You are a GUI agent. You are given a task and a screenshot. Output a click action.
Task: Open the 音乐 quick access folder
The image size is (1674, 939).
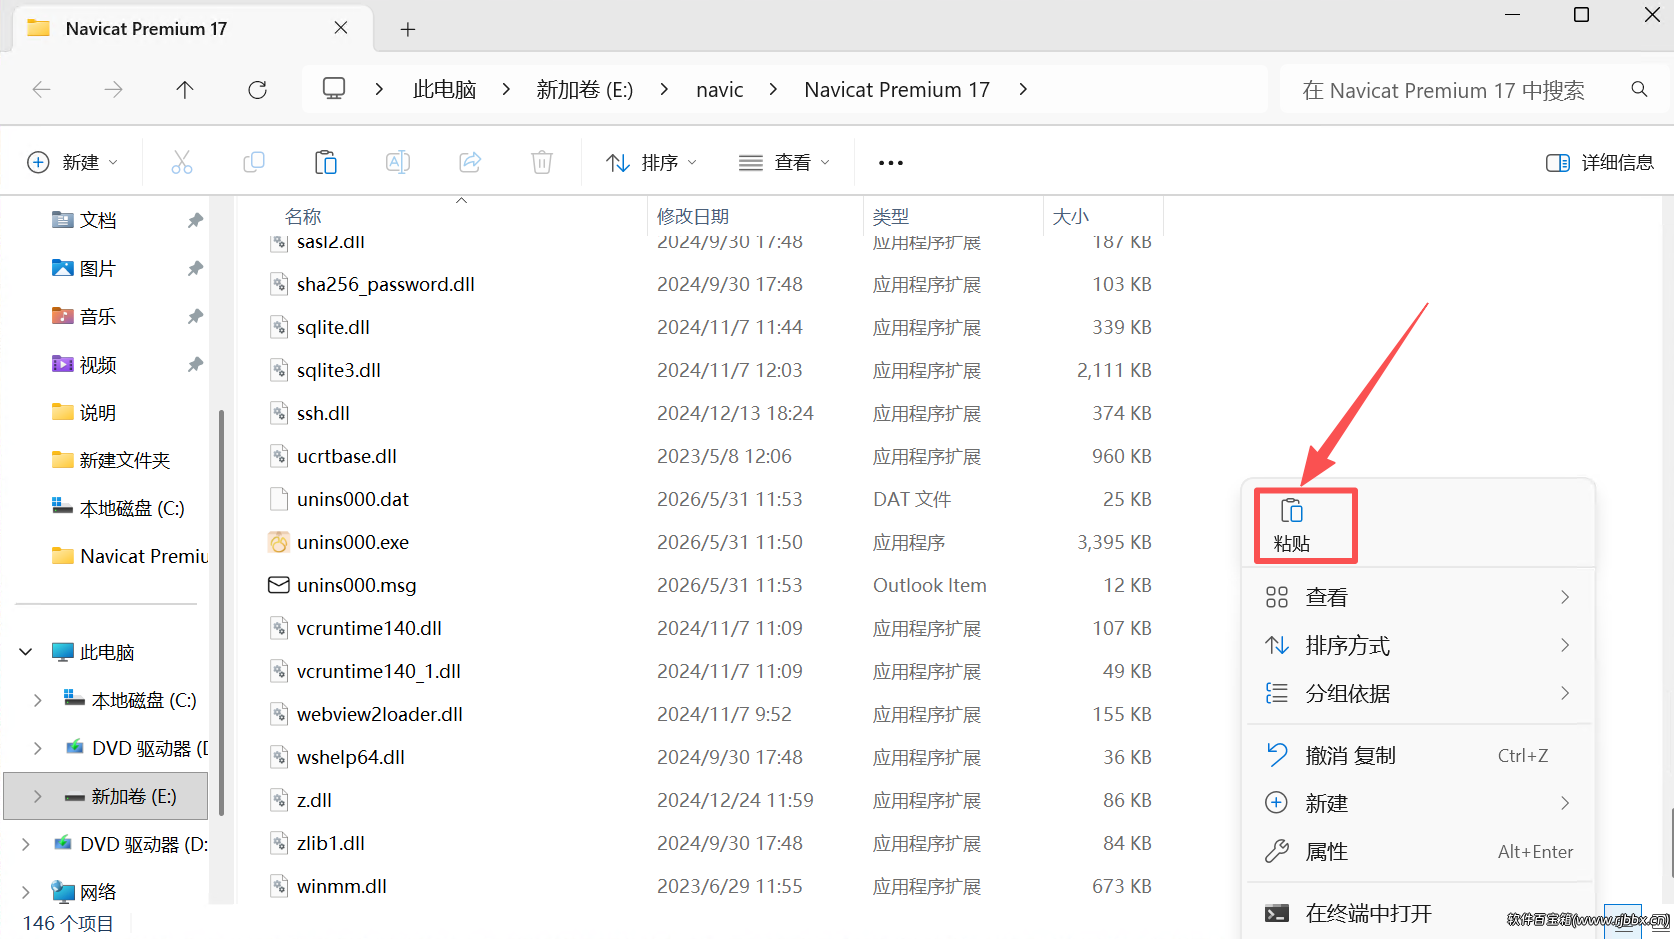point(98,316)
